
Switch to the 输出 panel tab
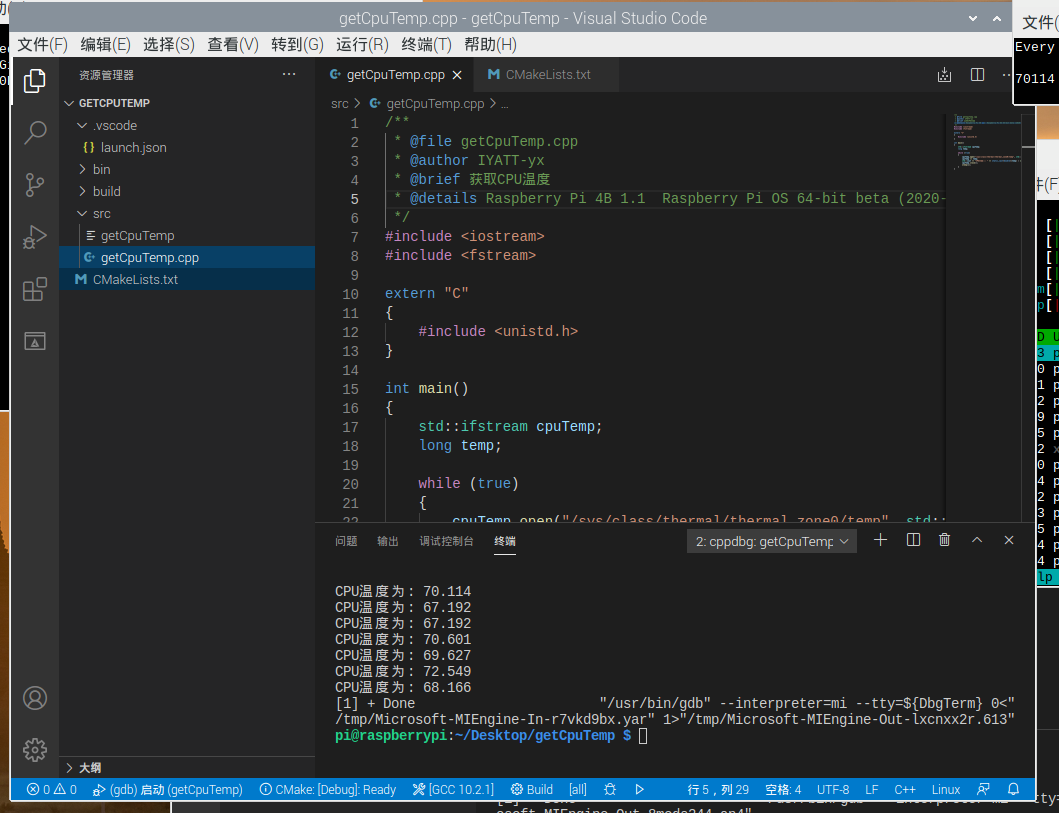(388, 541)
